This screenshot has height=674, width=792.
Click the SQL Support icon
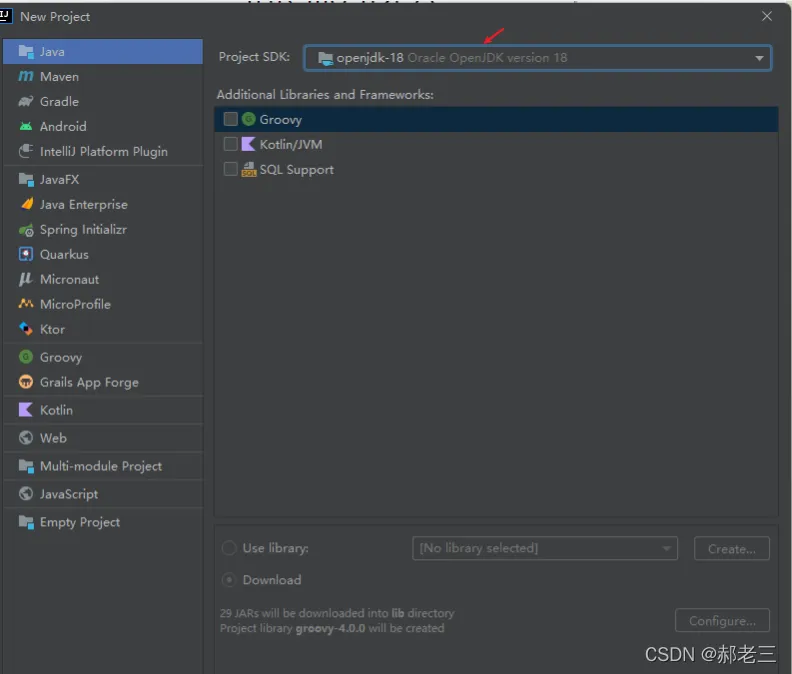[x=249, y=169]
